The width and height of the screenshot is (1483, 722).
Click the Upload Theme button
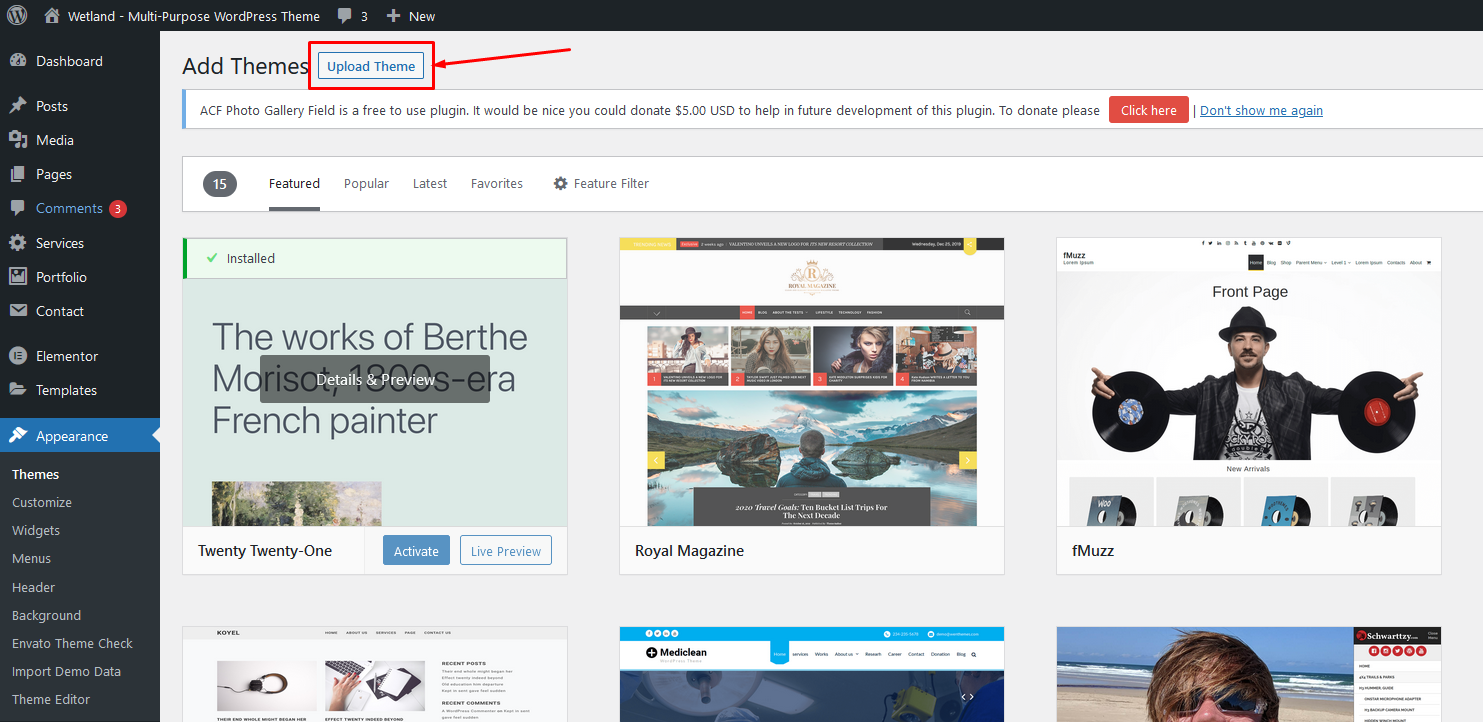pos(371,66)
